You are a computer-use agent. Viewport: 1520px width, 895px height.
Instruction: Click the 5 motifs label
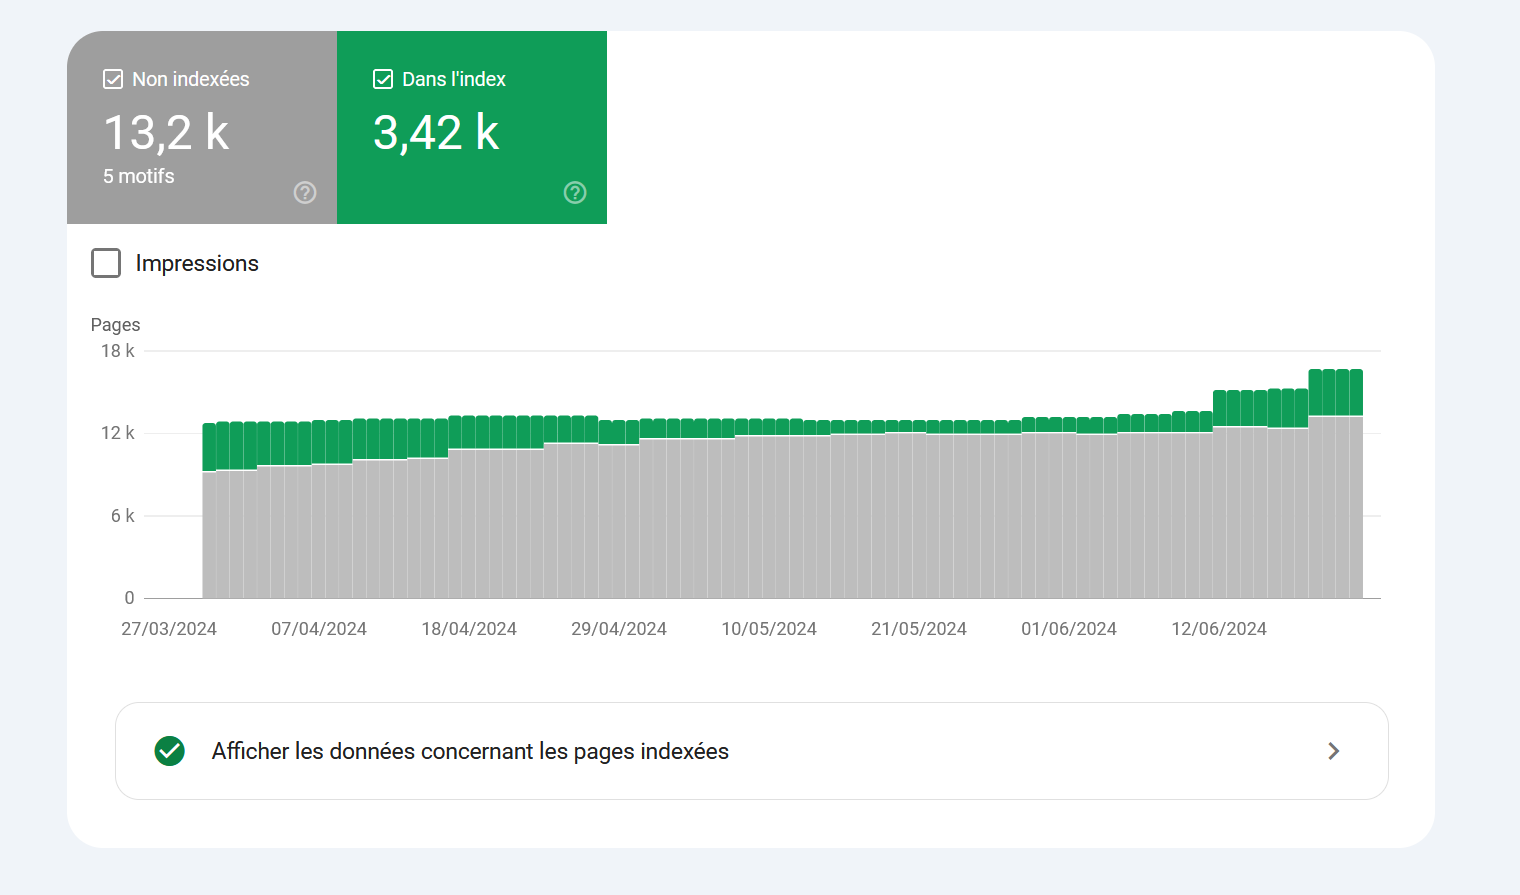pyautogui.click(x=139, y=176)
